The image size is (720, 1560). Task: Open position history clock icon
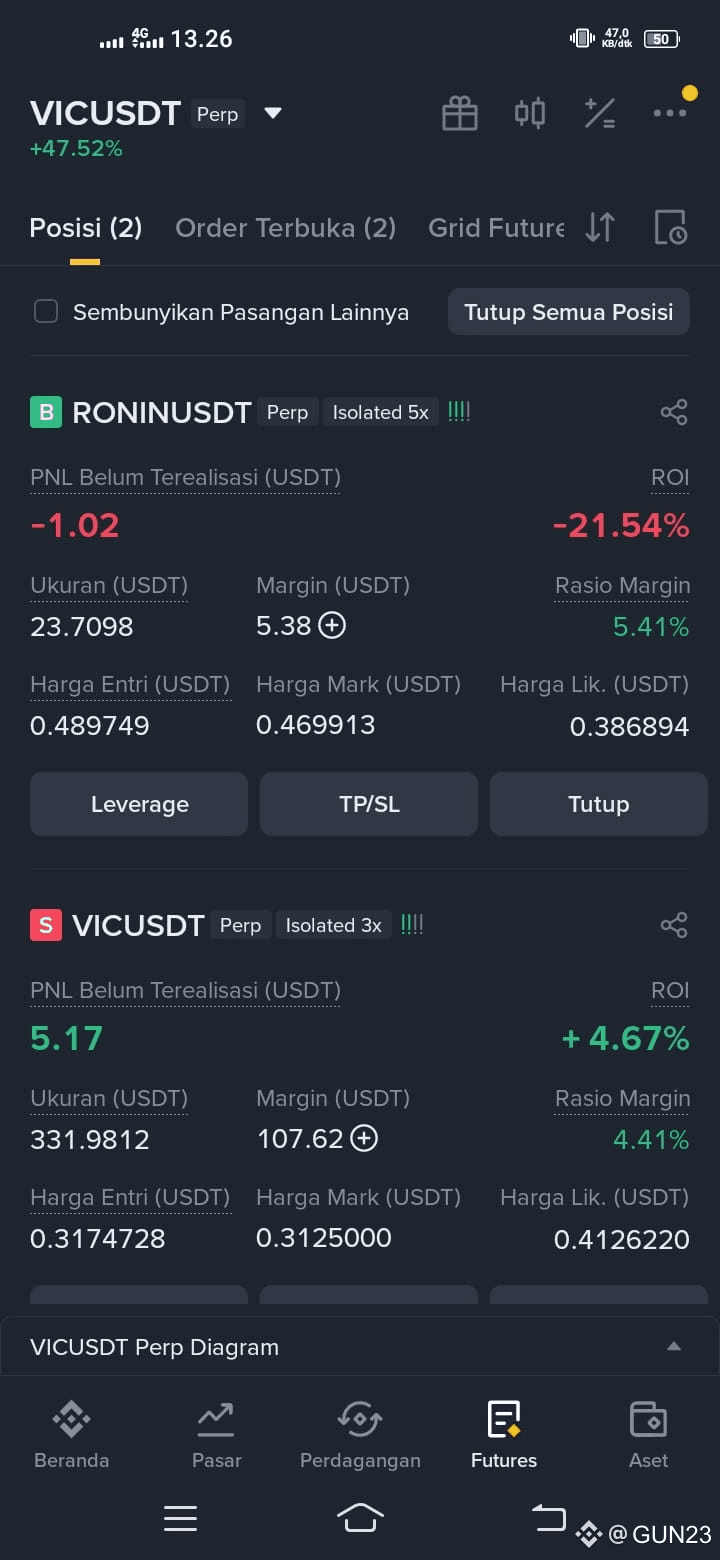pos(671,228)
